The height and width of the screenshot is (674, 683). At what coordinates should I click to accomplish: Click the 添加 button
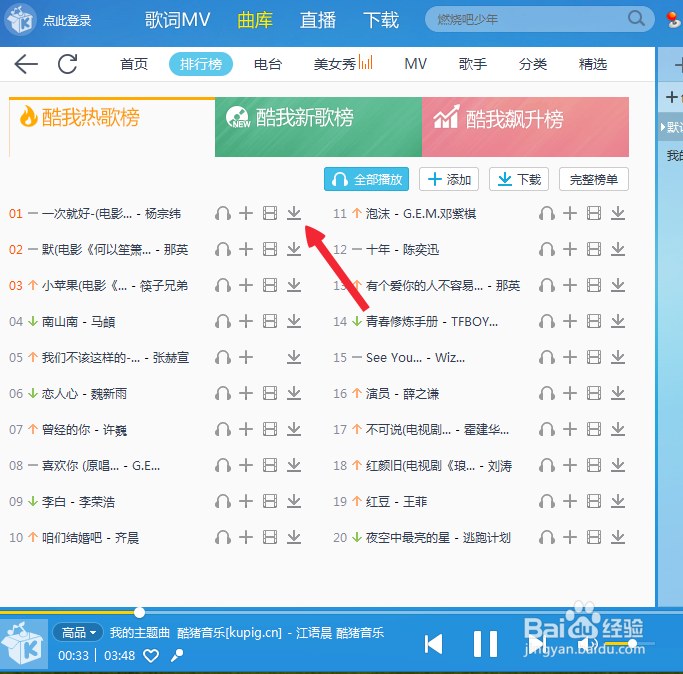pyautogui.click(x=449, y=179)
